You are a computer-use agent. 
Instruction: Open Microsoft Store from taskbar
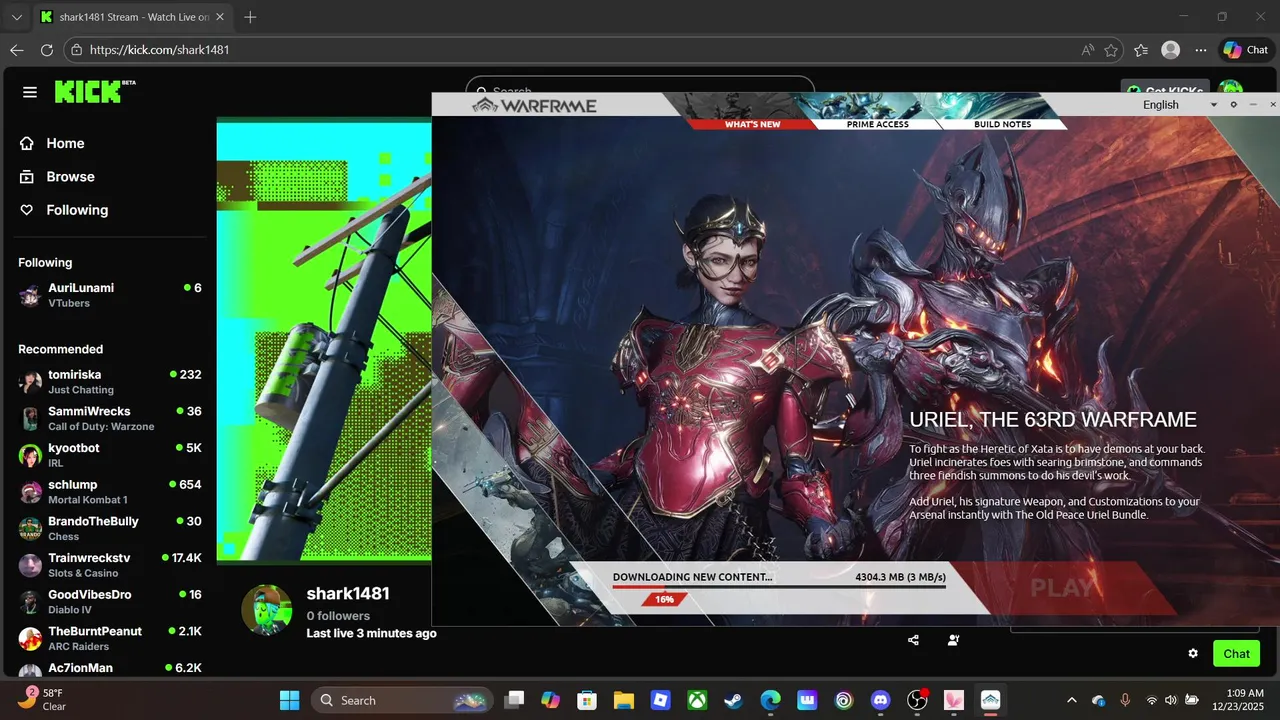click(x=587, y=700)
